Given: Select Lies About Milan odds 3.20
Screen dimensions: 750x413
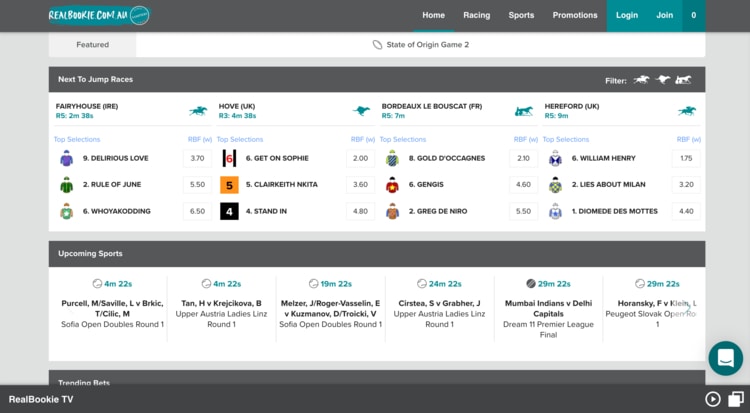Looking at the screenshot, I should click(x=686, y=185).
